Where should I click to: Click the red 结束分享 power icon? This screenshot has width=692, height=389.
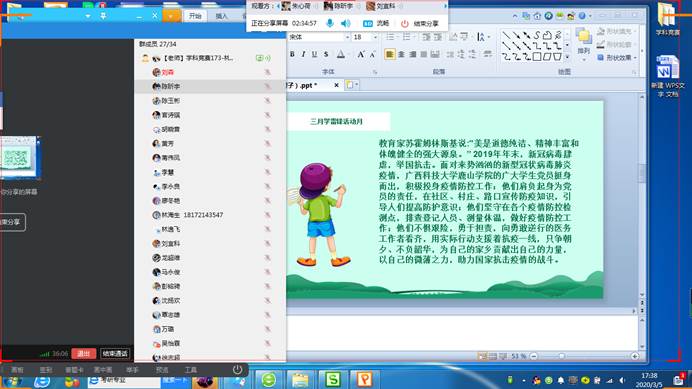405,23
